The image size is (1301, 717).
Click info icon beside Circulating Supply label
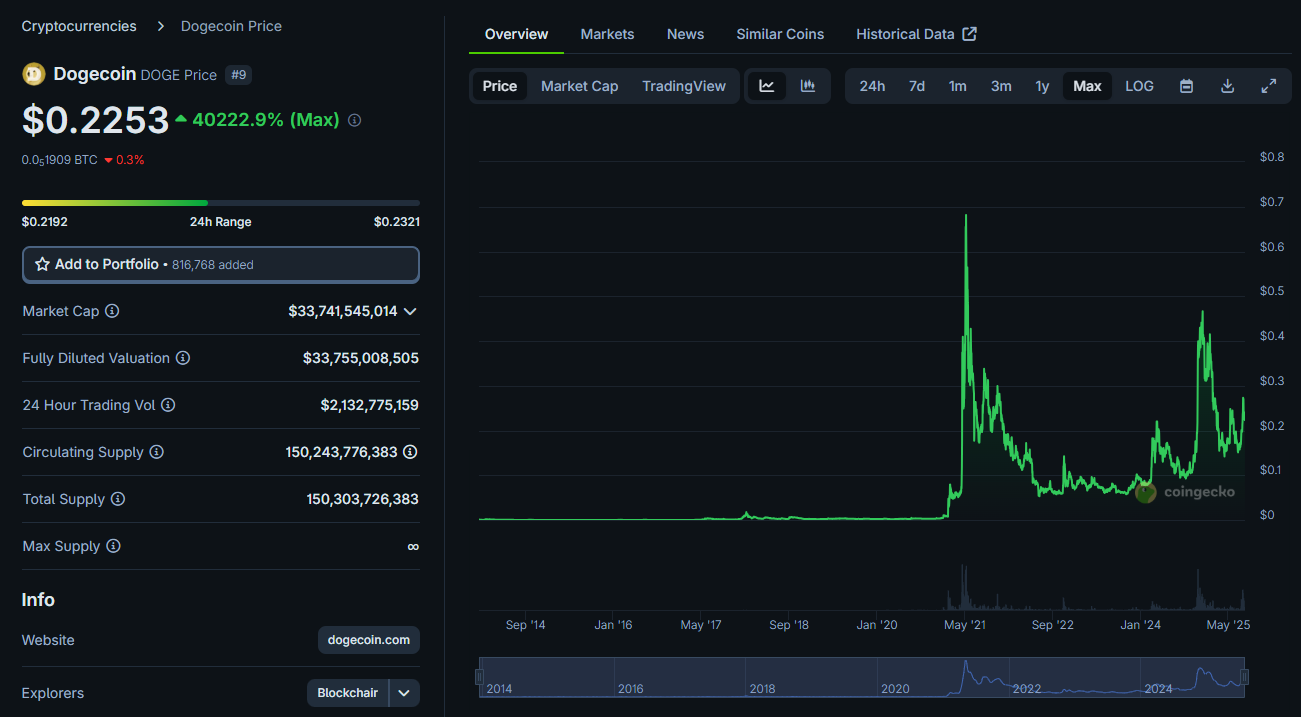pos(157,452)
